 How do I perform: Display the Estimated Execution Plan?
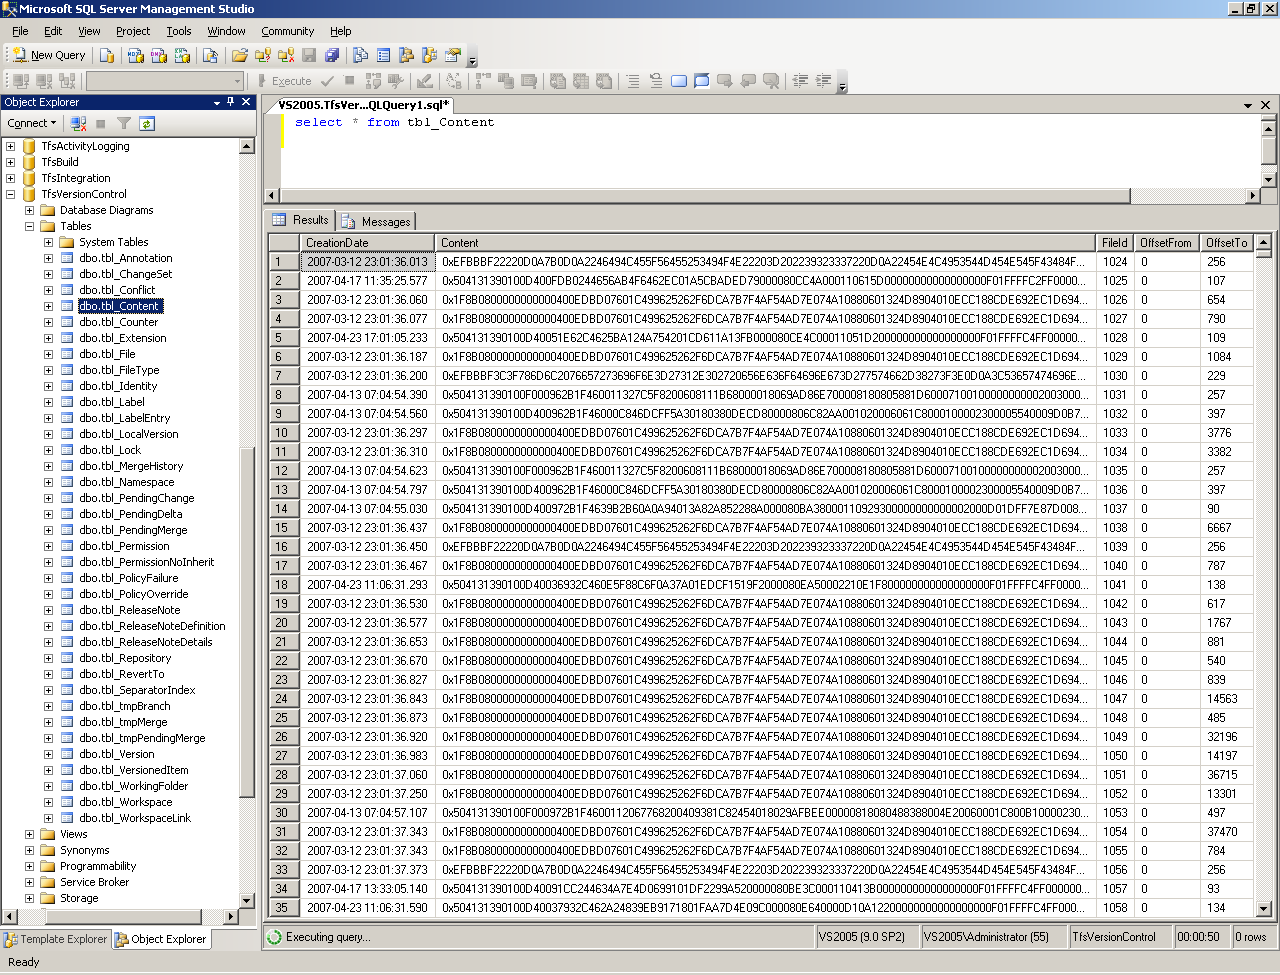pyautogui.click(x=373, y=81)
